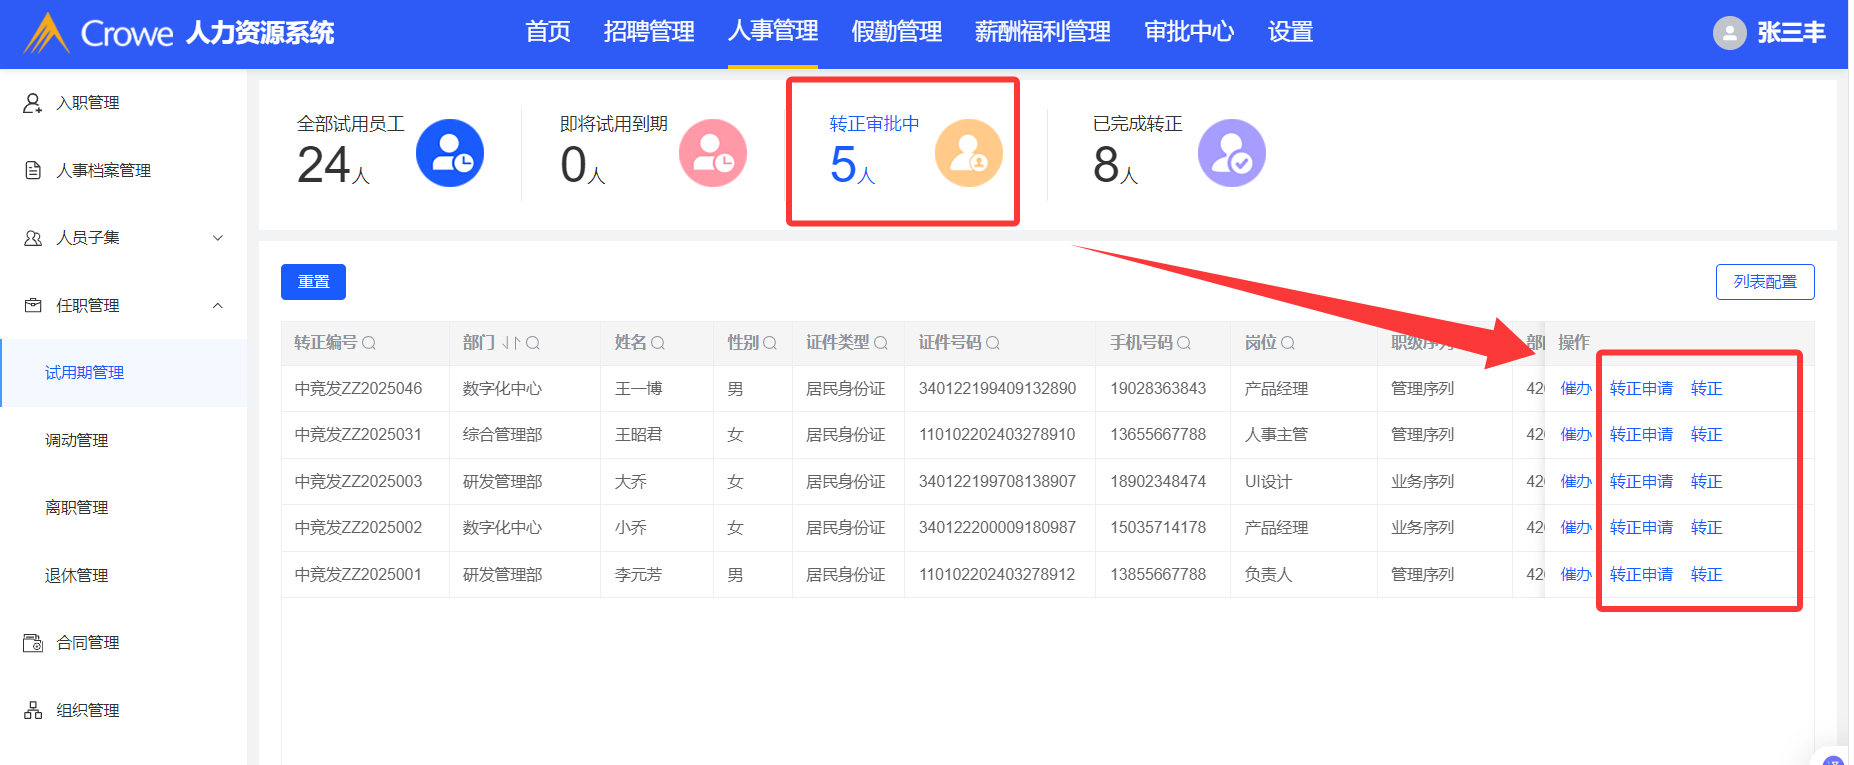Click the search icon beside 手机号码 header

coord(1184,343)
